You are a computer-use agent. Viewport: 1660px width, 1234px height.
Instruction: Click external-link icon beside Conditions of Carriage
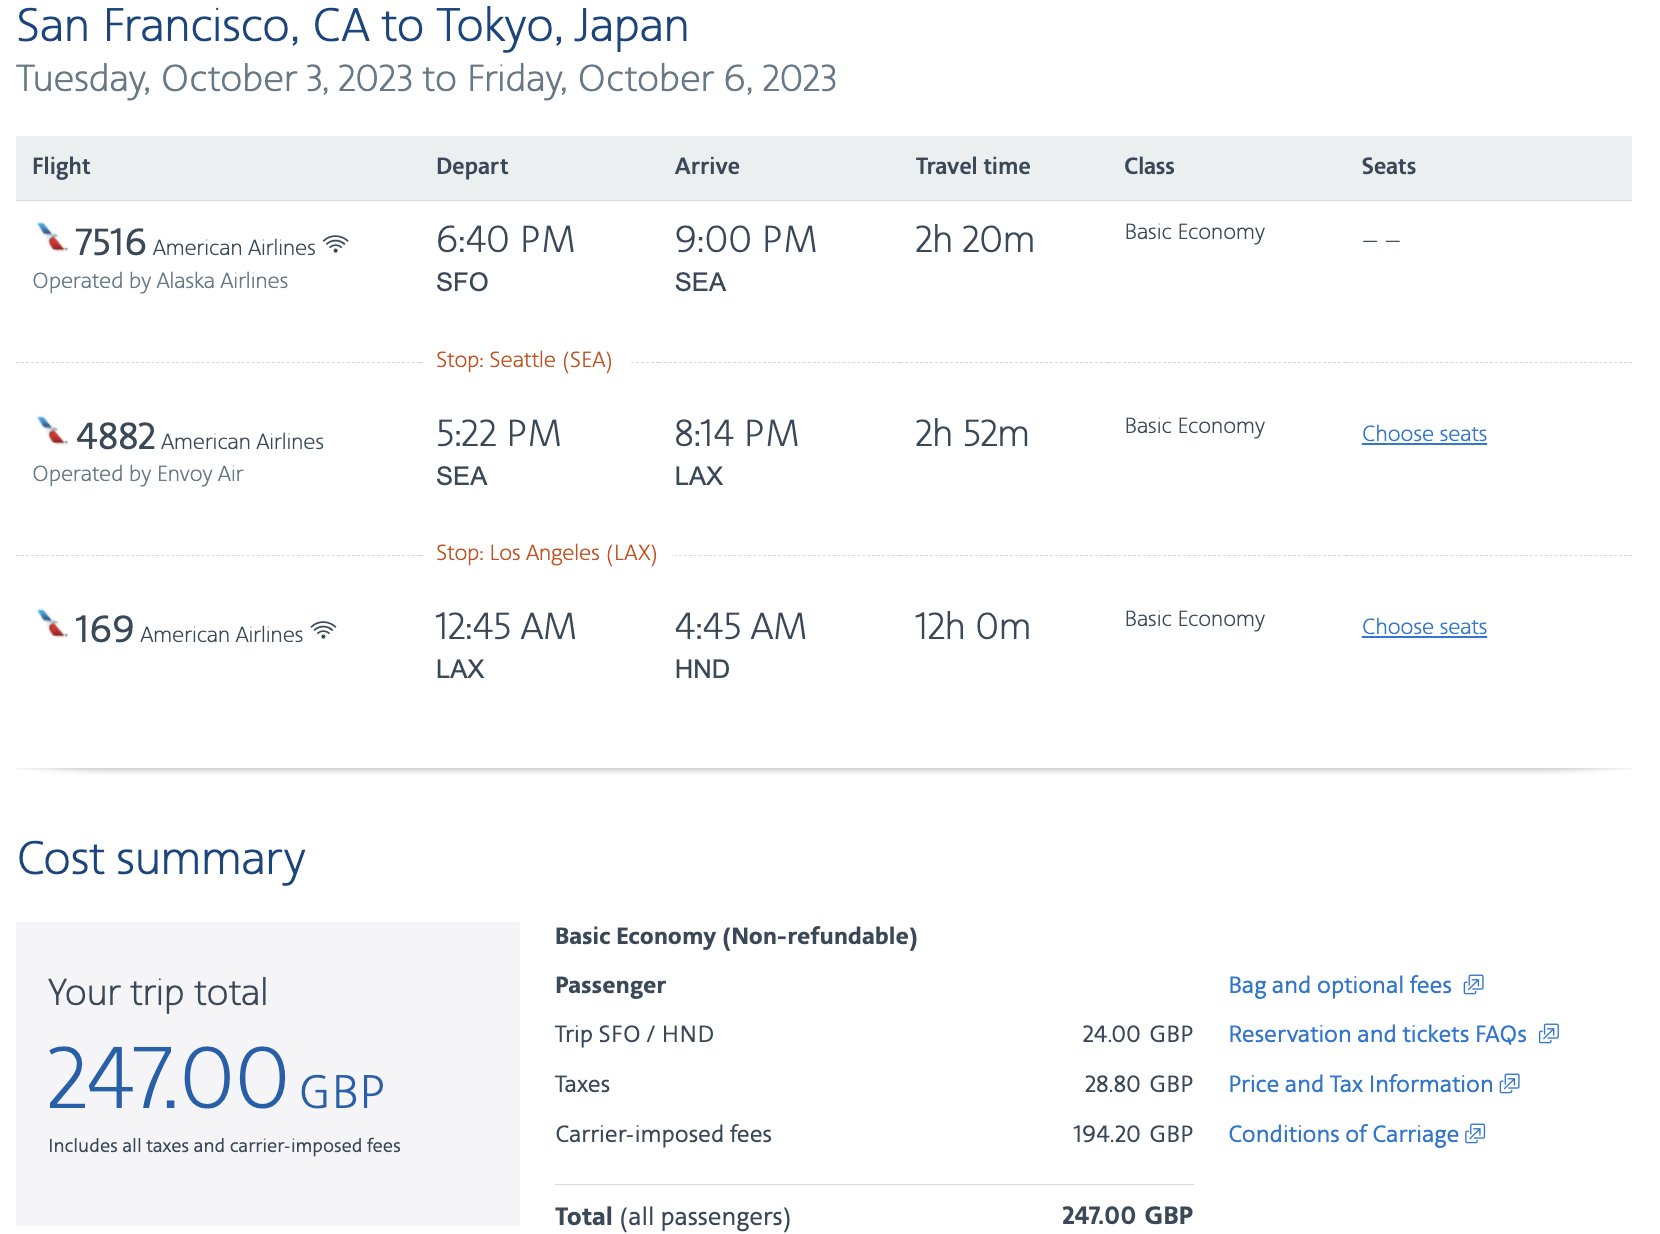click(x=1475, y=1134)
